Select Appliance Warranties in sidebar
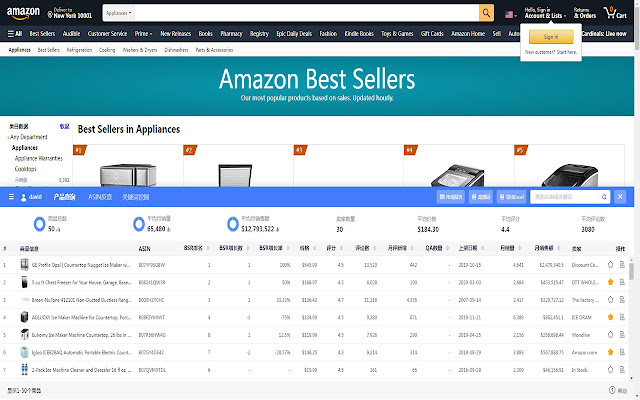Image resolution: width=640 pixels, height=400 pixels. pos(39,158)
